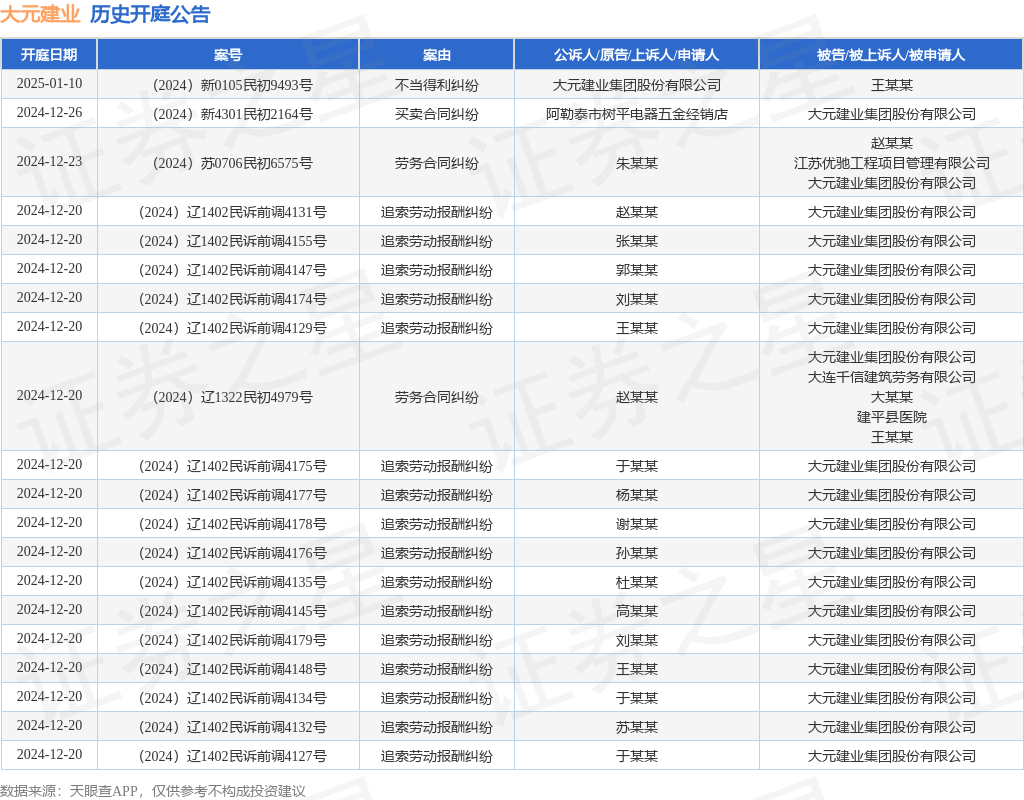Click the 不当得利纠纷 case cause

click(436, 85)
